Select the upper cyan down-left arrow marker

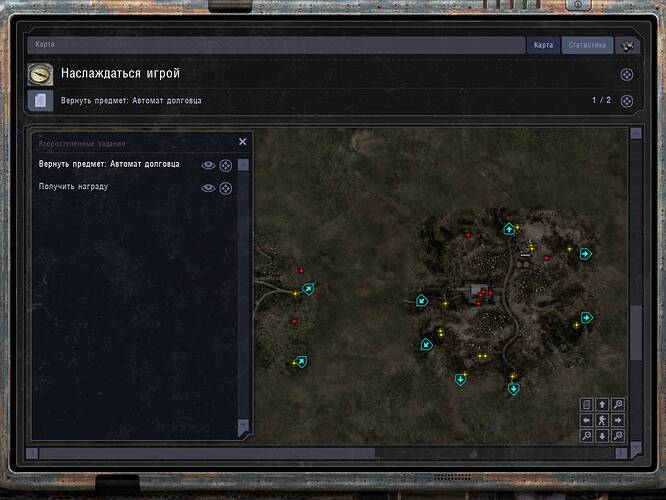pyautogui.click(x=421, y=301)
